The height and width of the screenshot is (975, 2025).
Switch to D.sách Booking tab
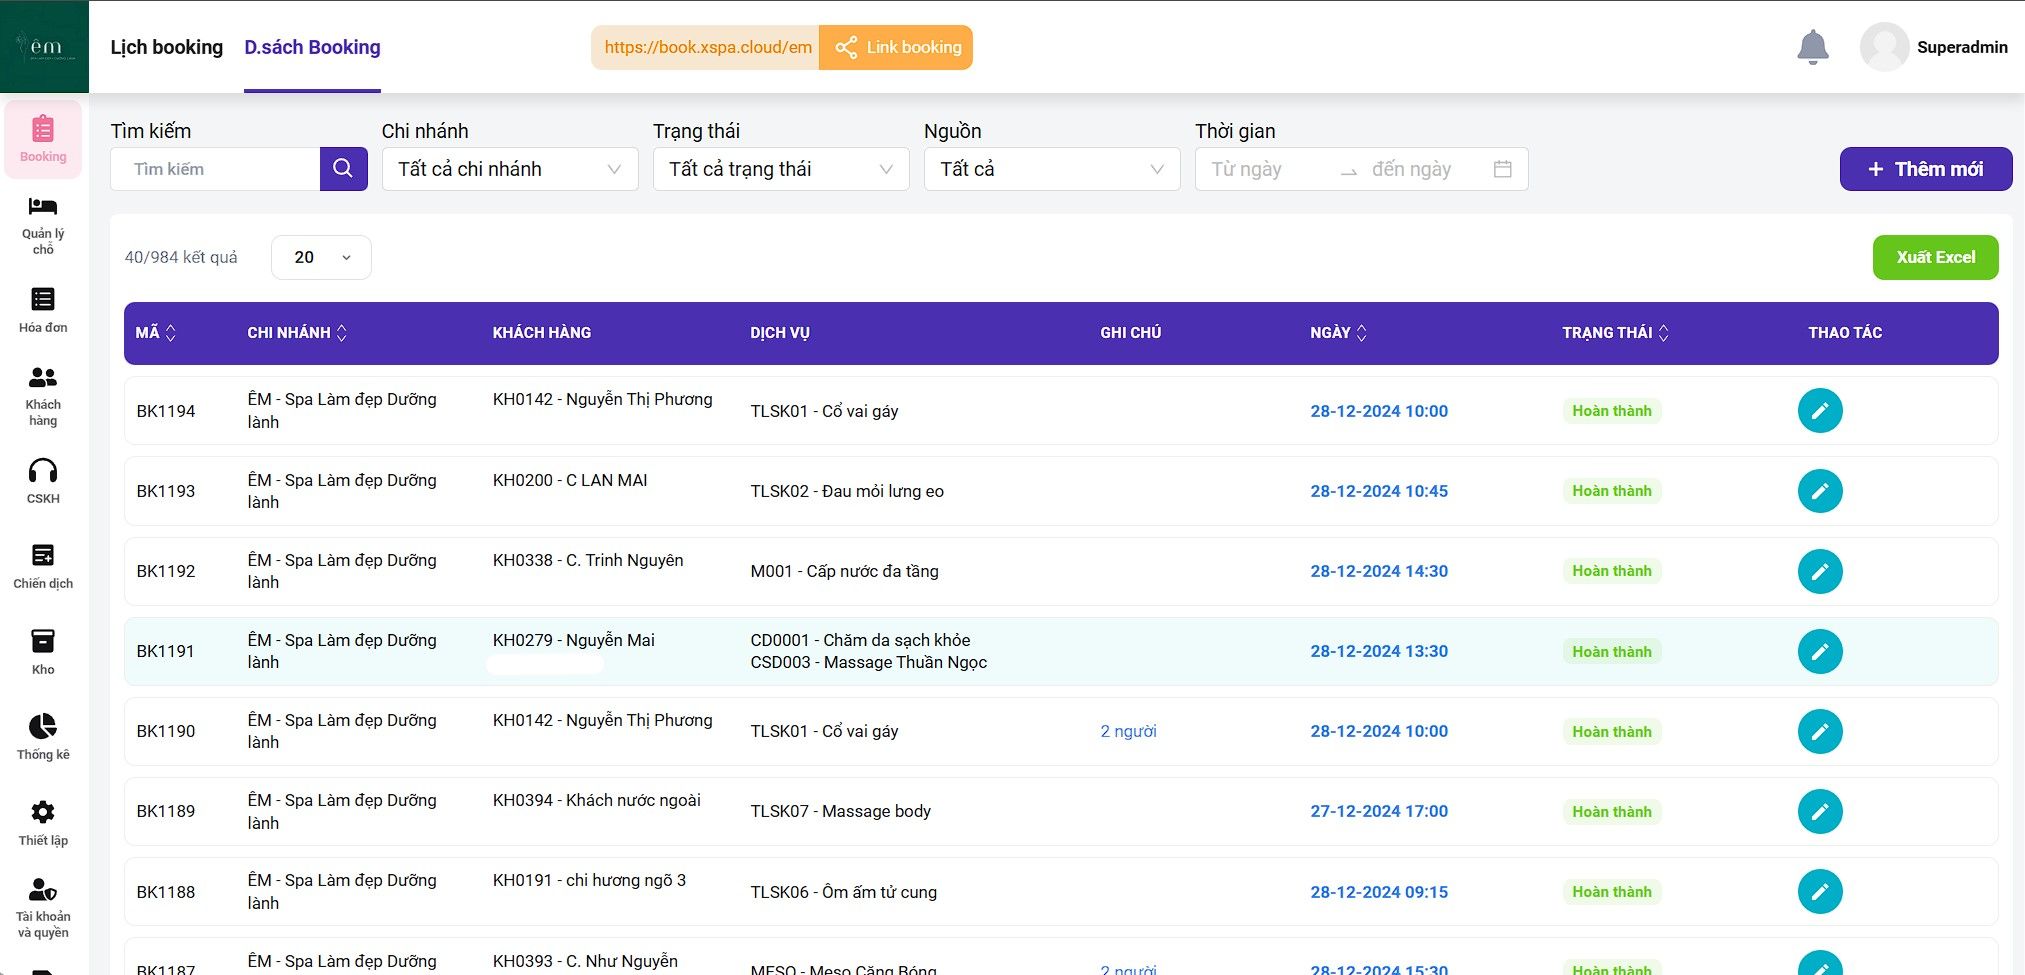(312, 47)
